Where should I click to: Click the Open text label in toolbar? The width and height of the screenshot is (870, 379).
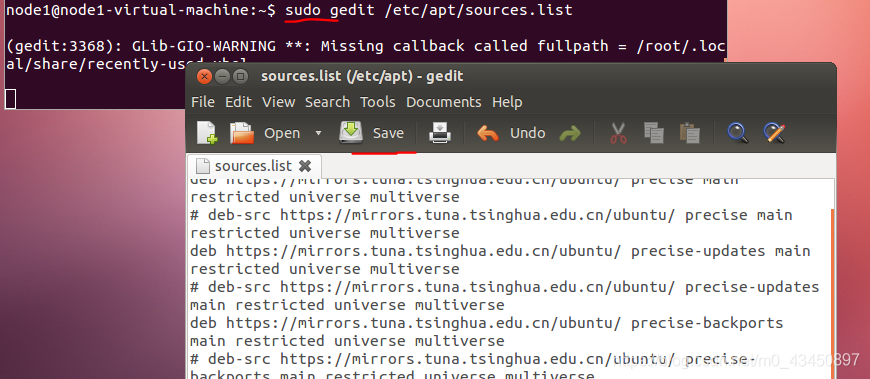[x=282, y=133]
